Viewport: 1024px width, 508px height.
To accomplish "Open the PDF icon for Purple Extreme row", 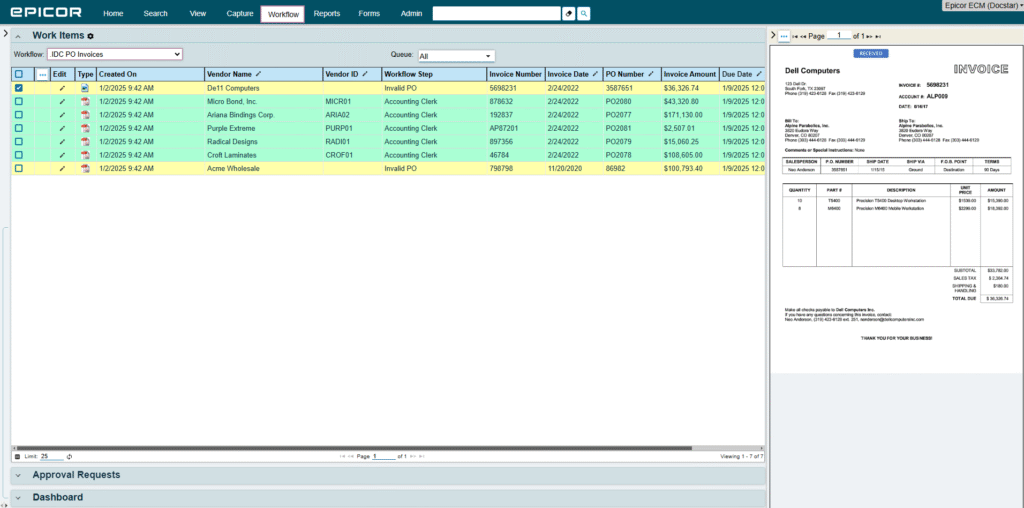I will 85,128.
